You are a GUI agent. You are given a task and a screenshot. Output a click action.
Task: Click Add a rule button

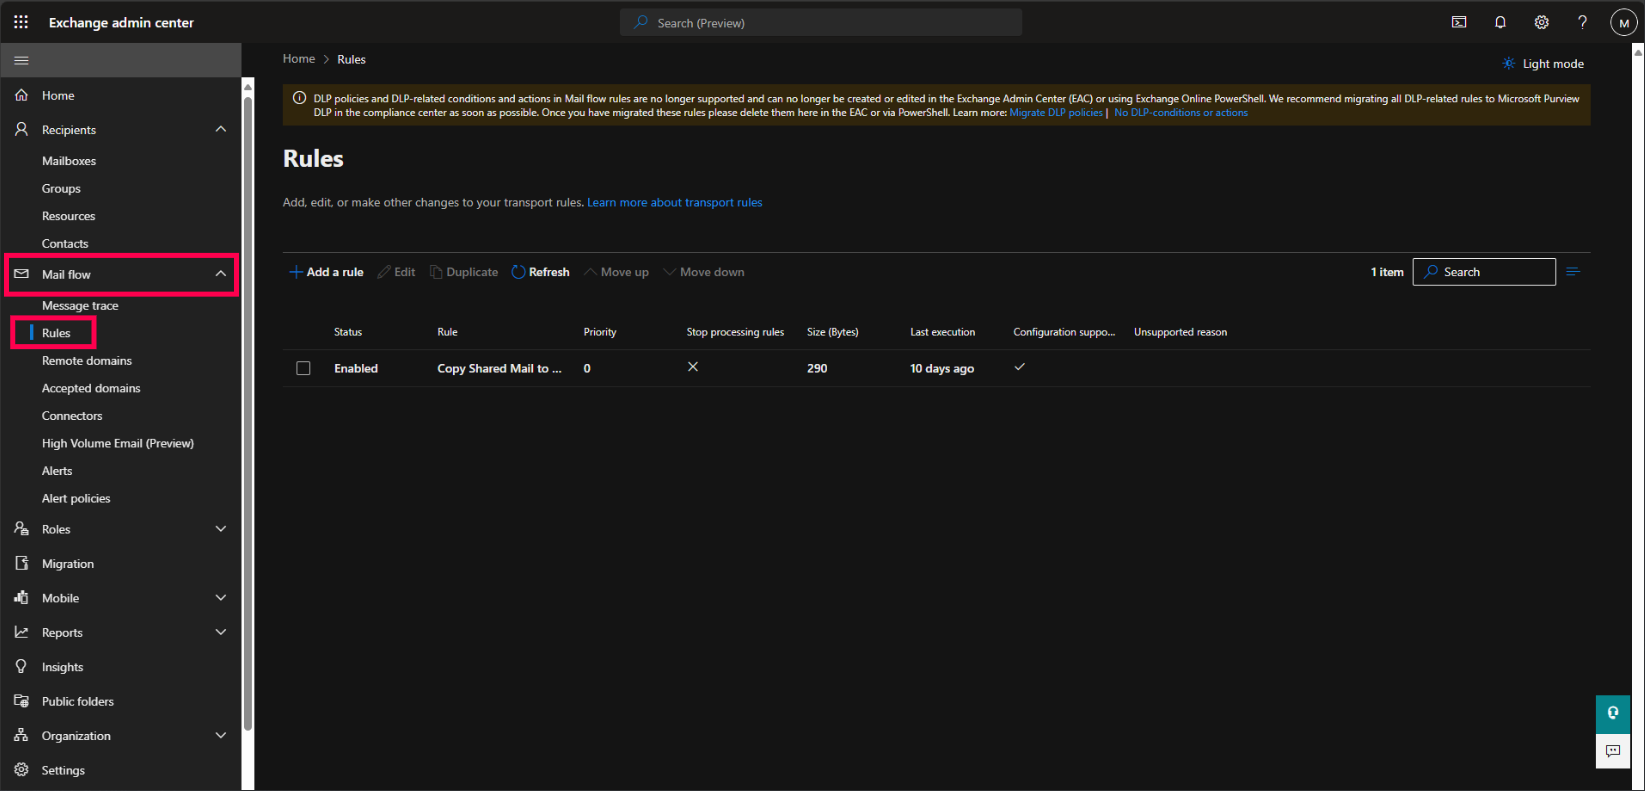[x=326, y=272]
